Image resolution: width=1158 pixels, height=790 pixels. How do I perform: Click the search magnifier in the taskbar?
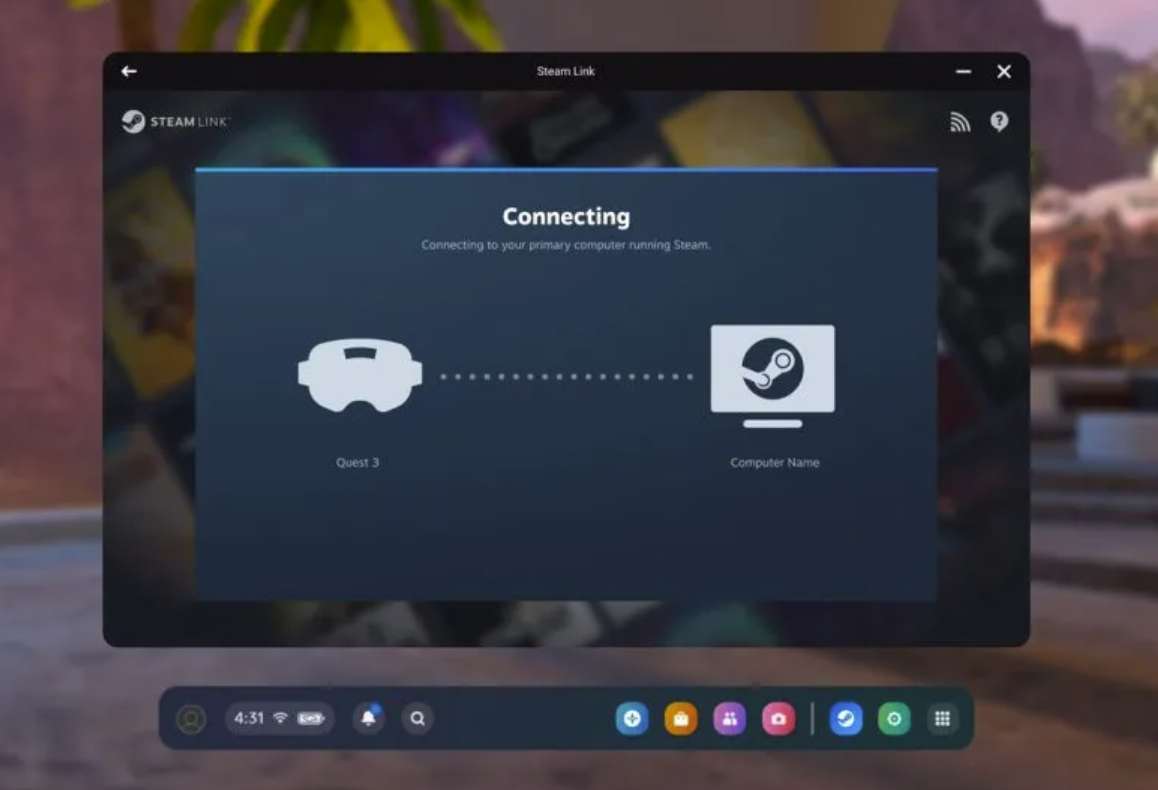point(417,718)
